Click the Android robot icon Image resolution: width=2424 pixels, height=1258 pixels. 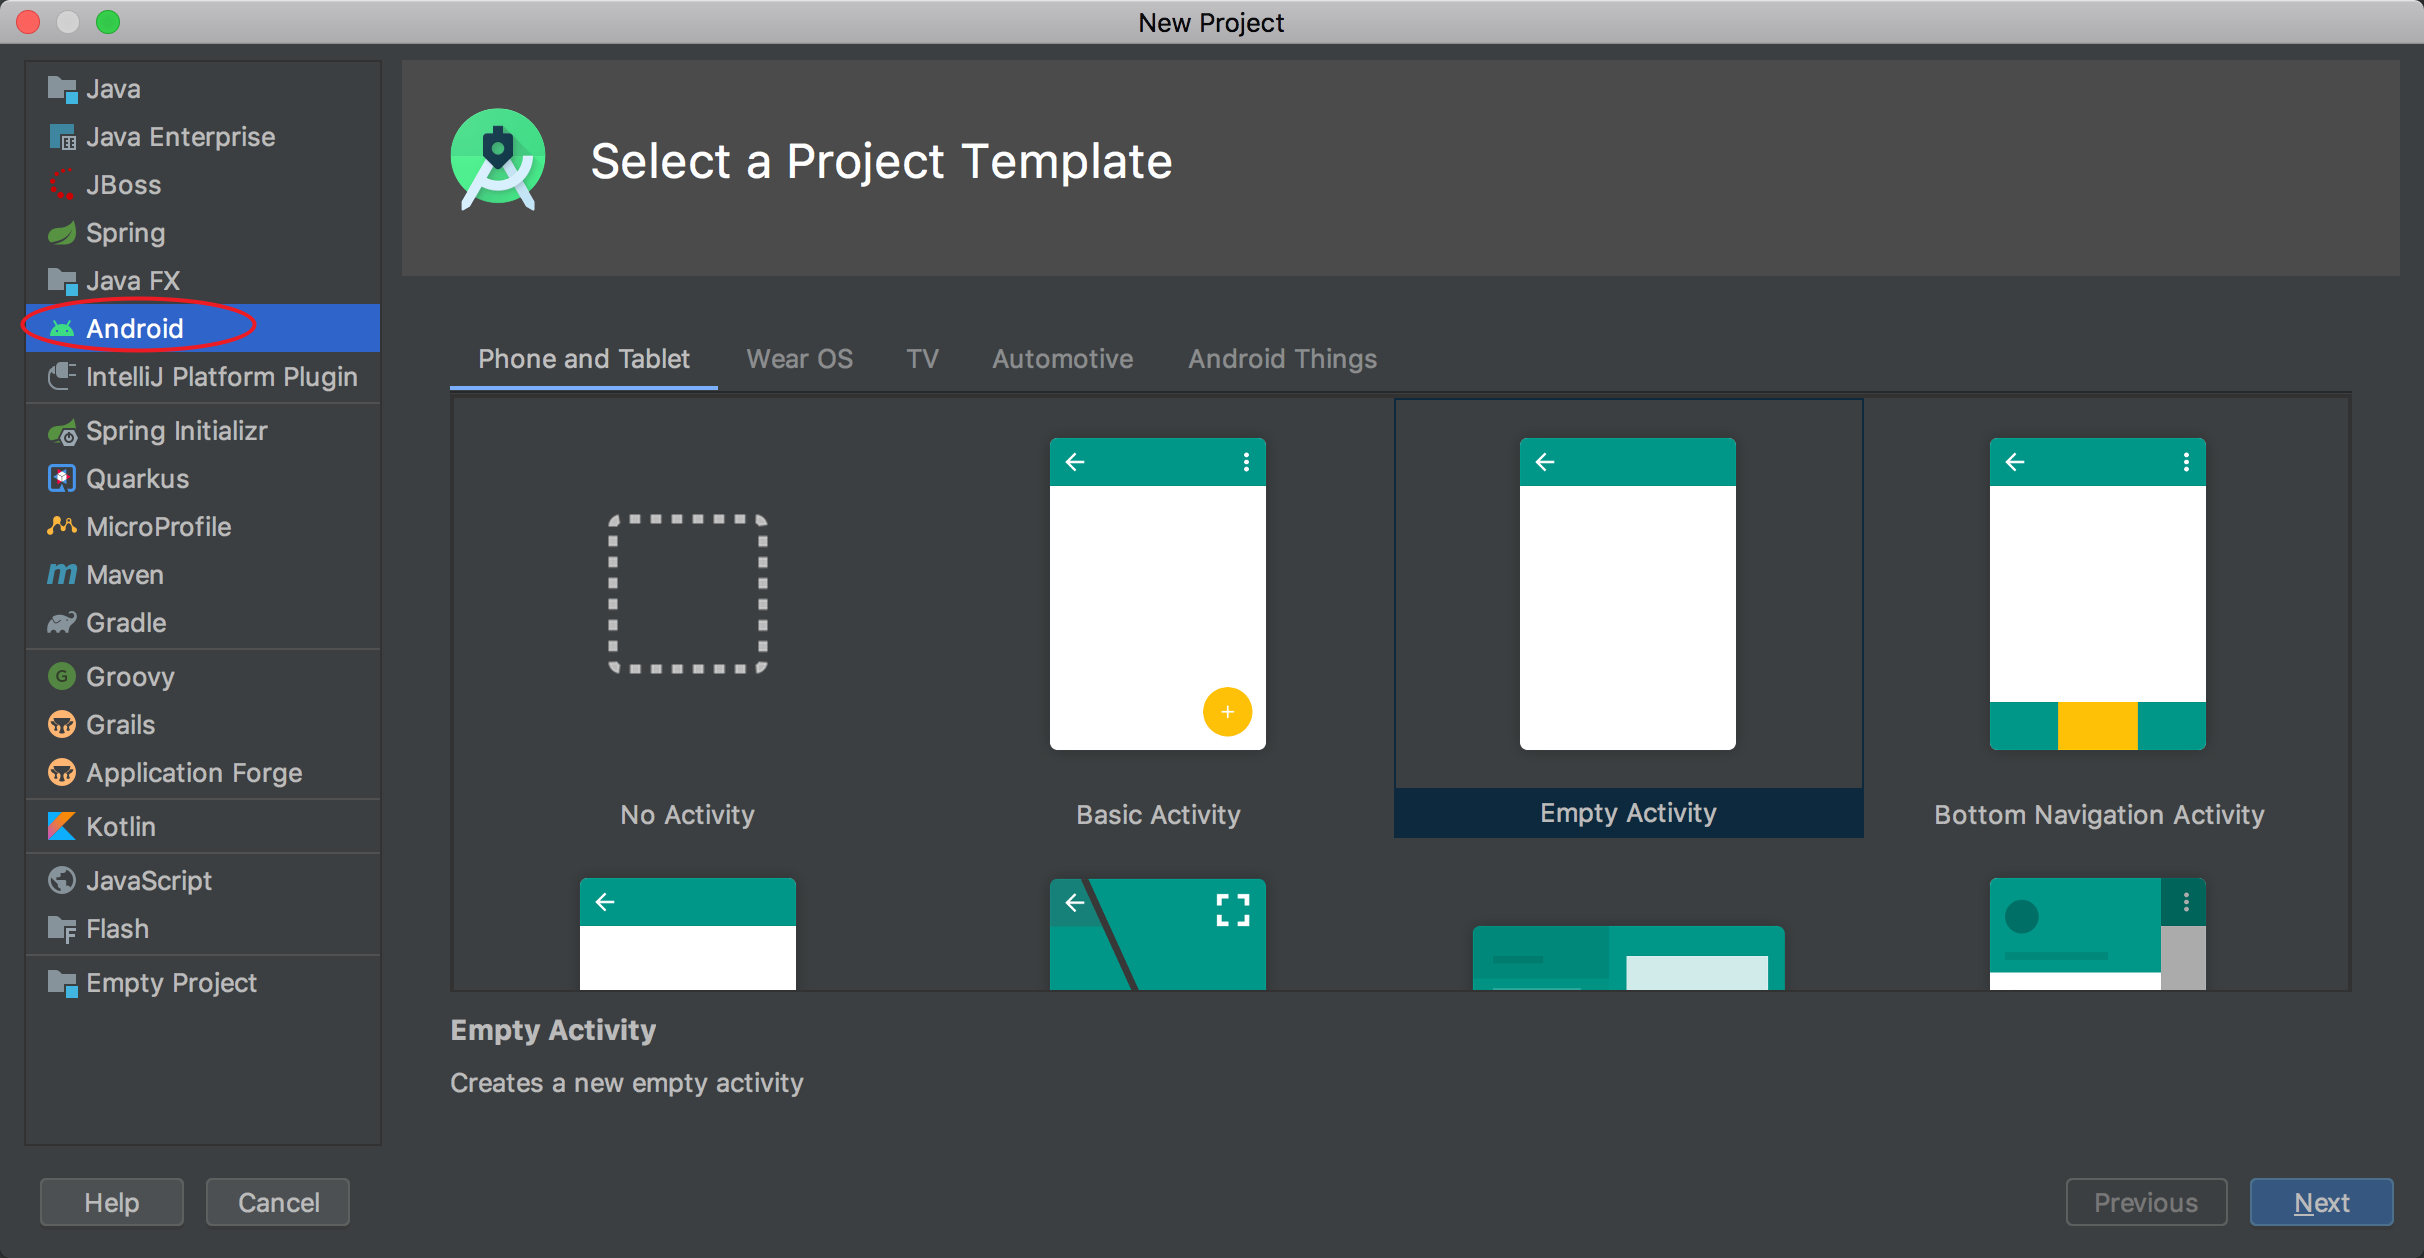(62, 329)
